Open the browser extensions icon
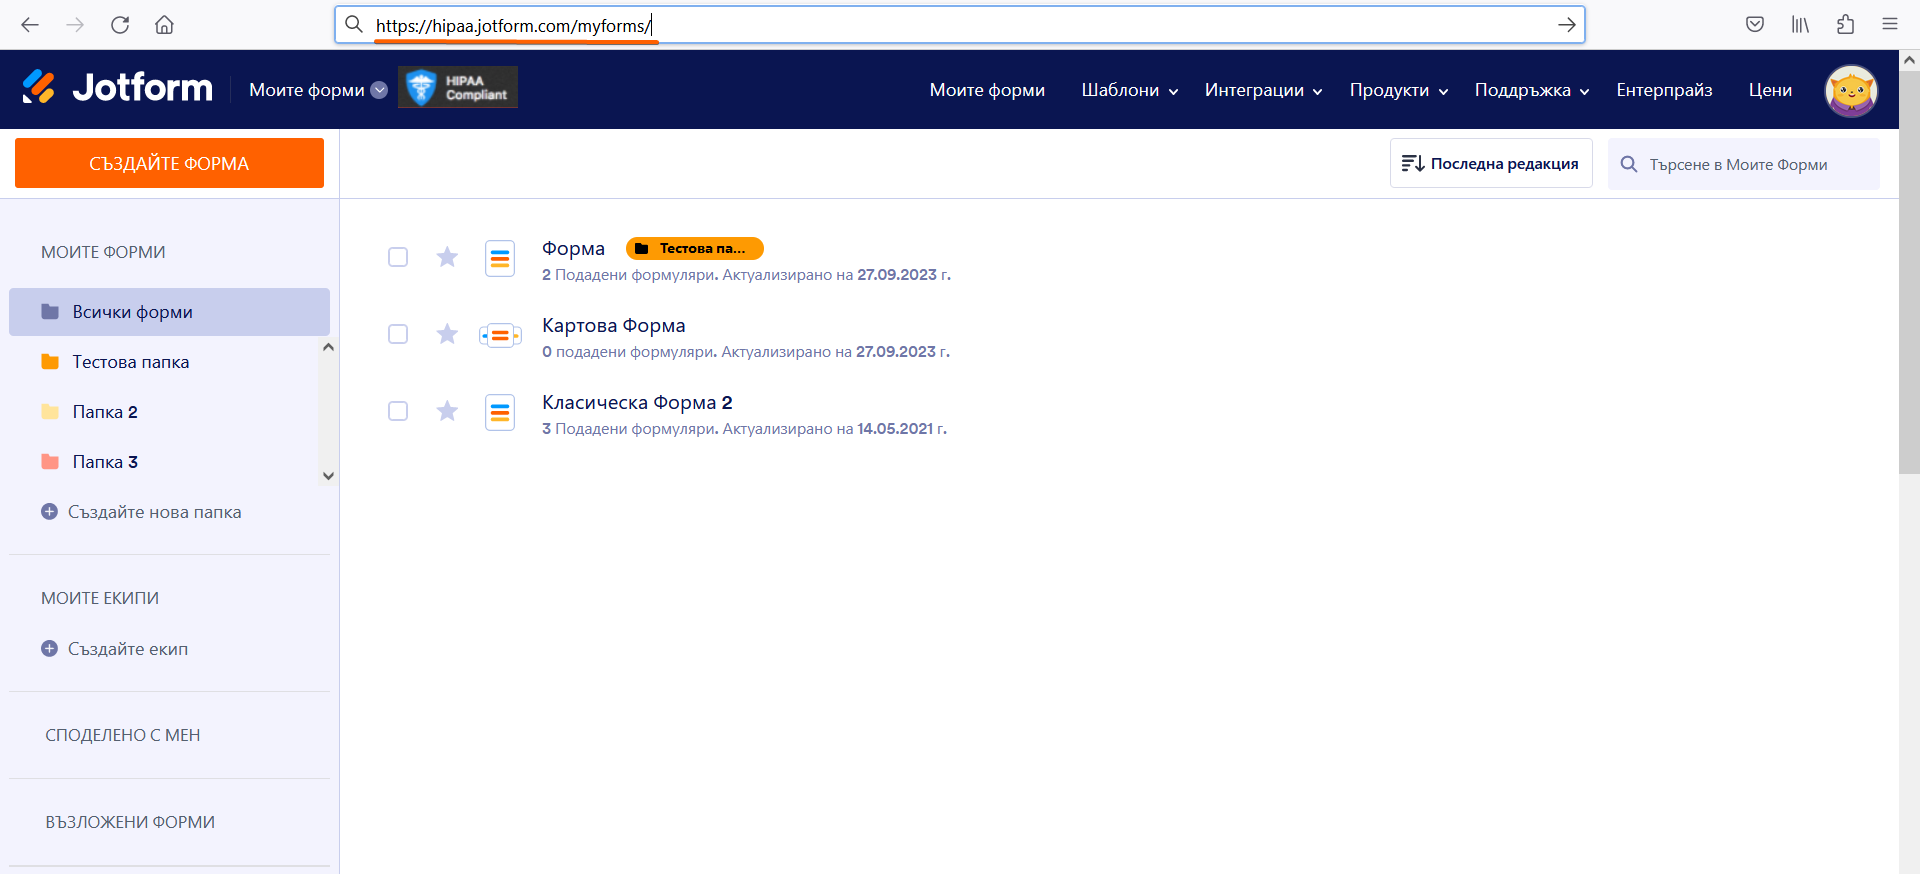 (1845, 25)
